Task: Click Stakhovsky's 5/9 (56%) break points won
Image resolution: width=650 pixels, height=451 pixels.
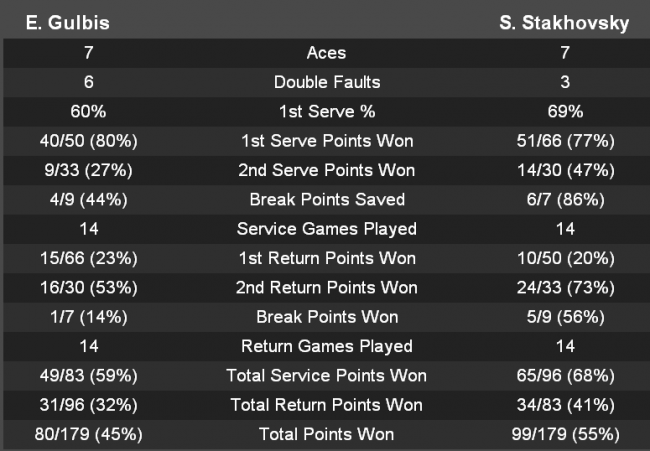Action: (x=564, y=317)
